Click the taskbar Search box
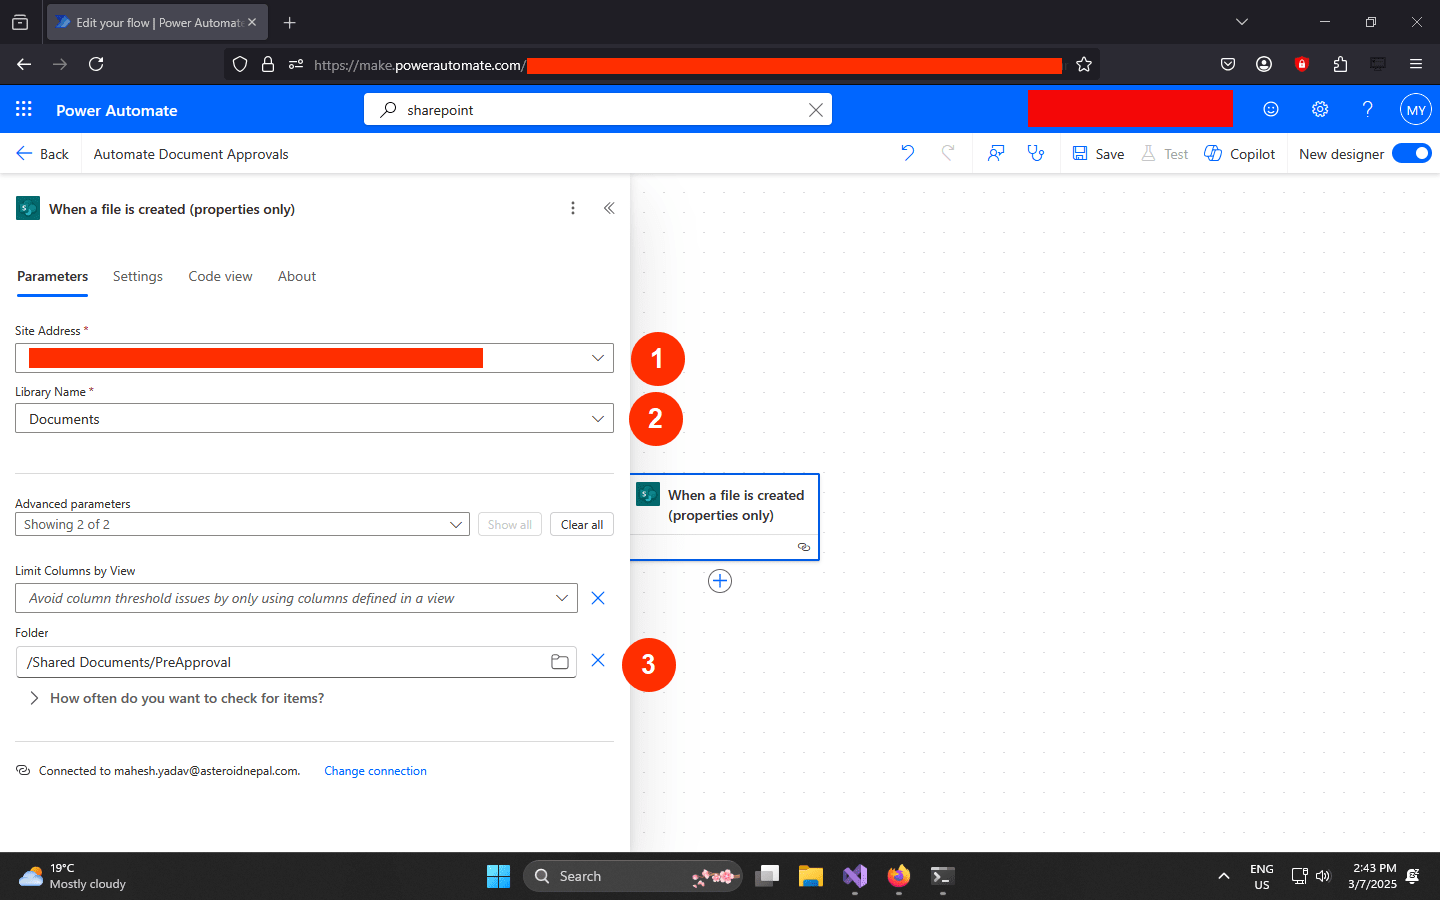 pos(633,876)
